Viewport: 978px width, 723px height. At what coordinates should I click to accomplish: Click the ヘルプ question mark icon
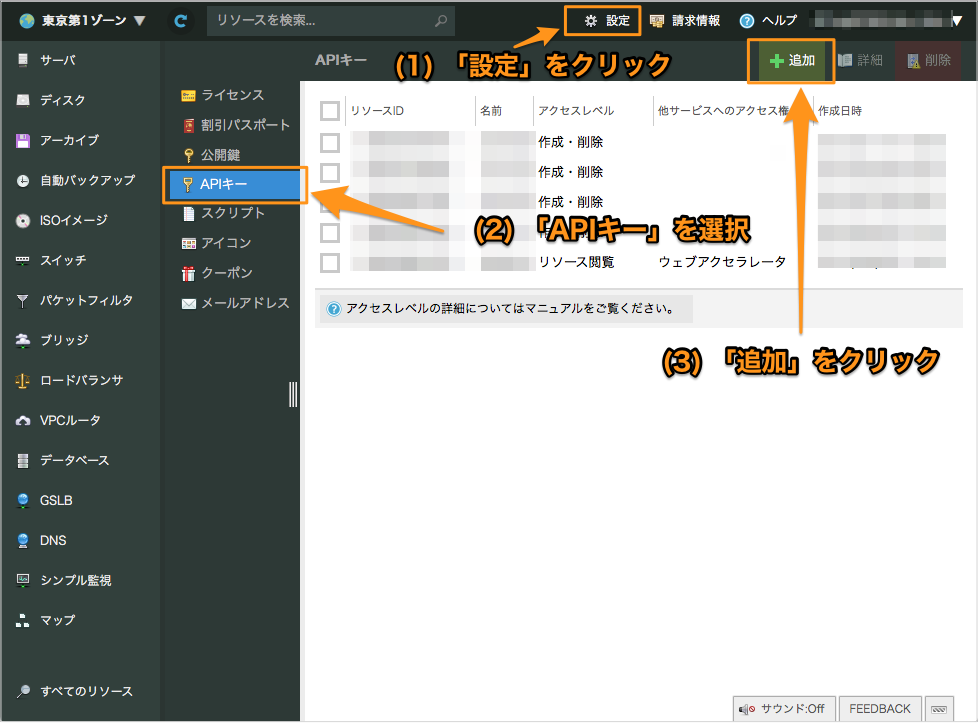tap(747, 21)
